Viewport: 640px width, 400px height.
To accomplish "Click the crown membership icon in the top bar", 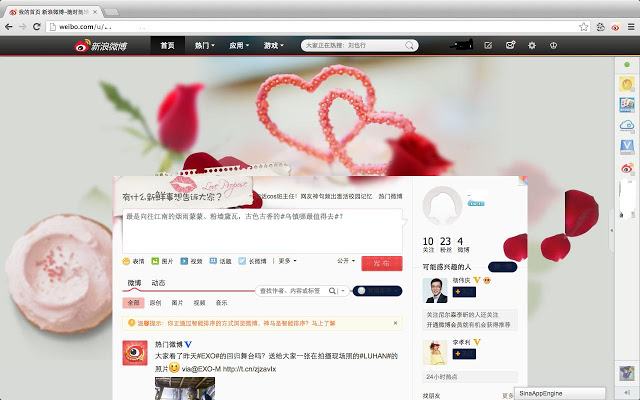I will point(553,45).
